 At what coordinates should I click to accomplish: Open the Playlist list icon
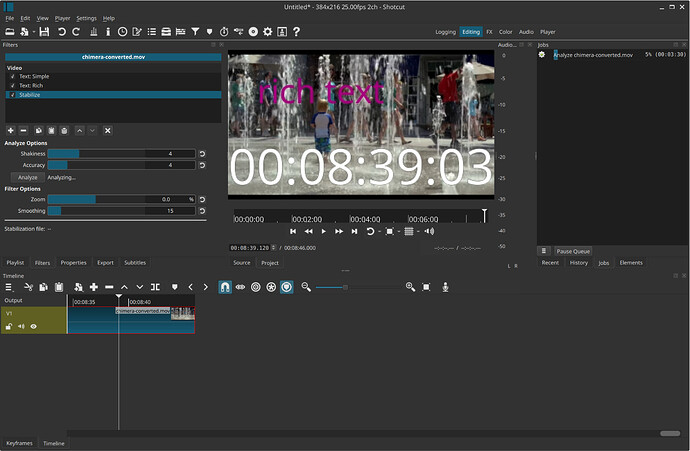pos(151,32)
